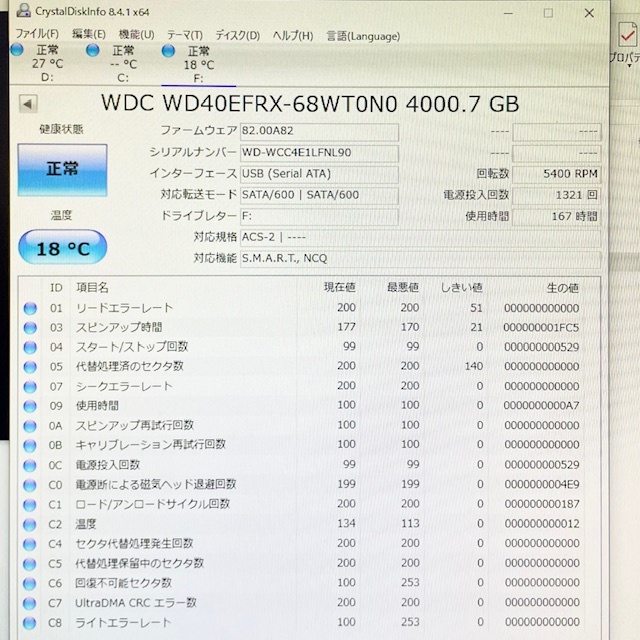Click the 対応規格 field ACS-2

(x=420, y=237)
